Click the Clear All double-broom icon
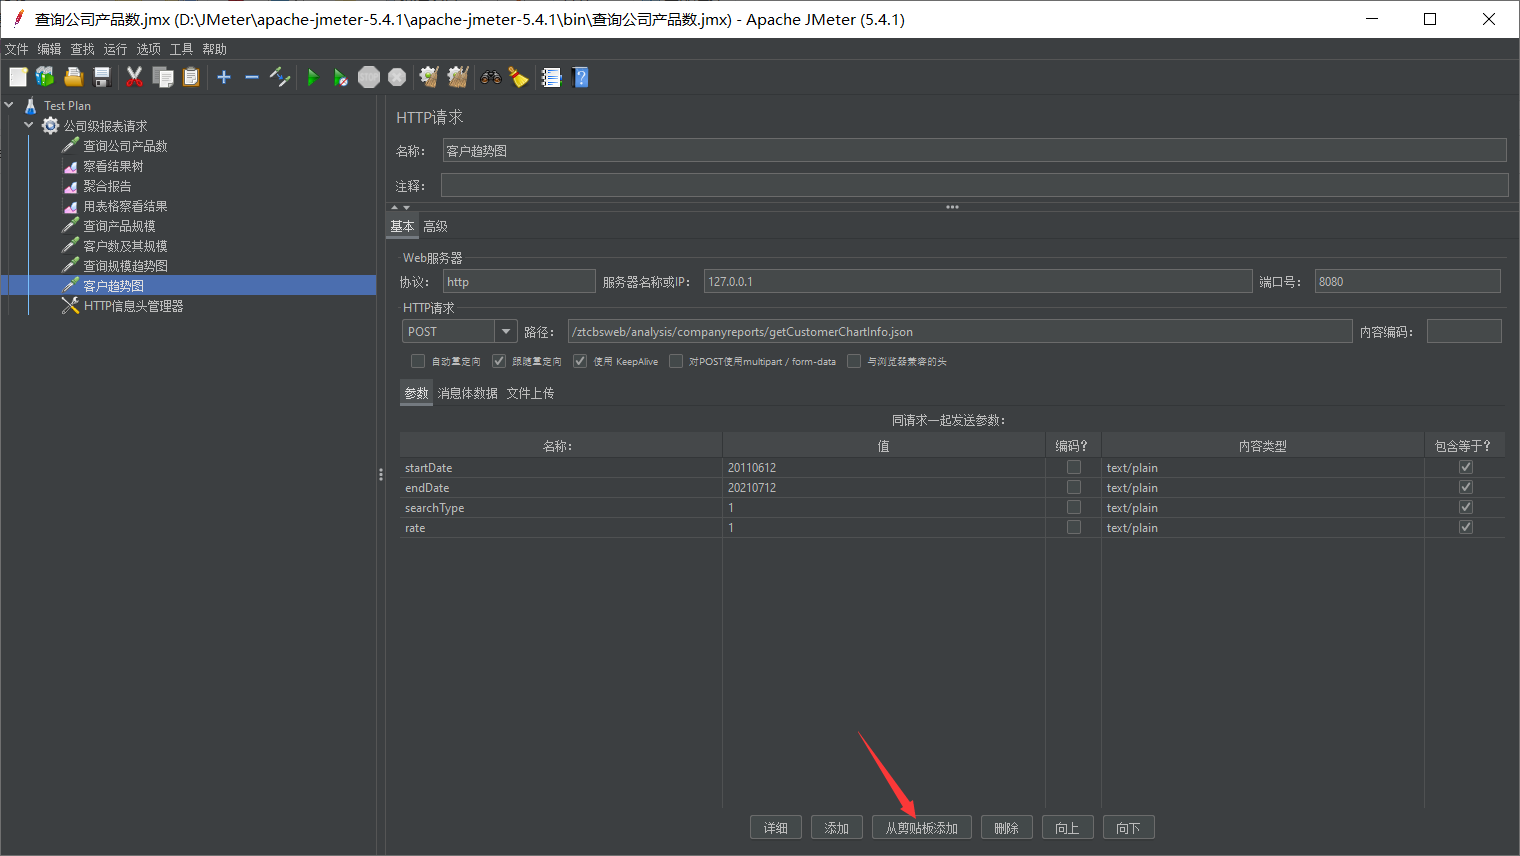 point(458,78)
